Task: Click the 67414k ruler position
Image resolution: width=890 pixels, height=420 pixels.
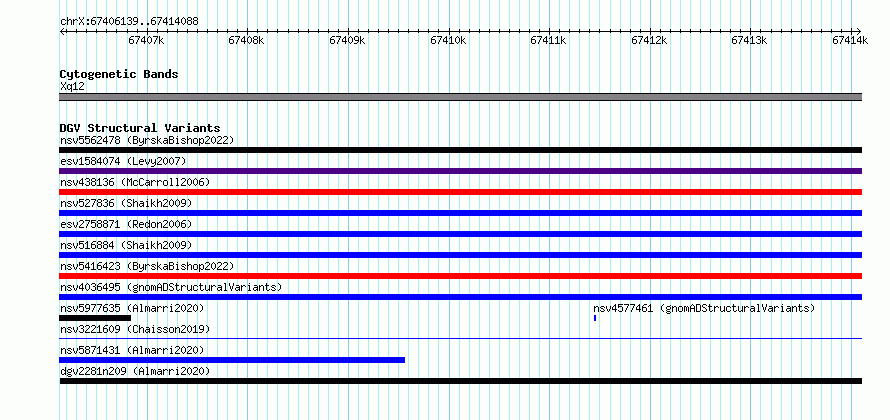Action: 850,40
